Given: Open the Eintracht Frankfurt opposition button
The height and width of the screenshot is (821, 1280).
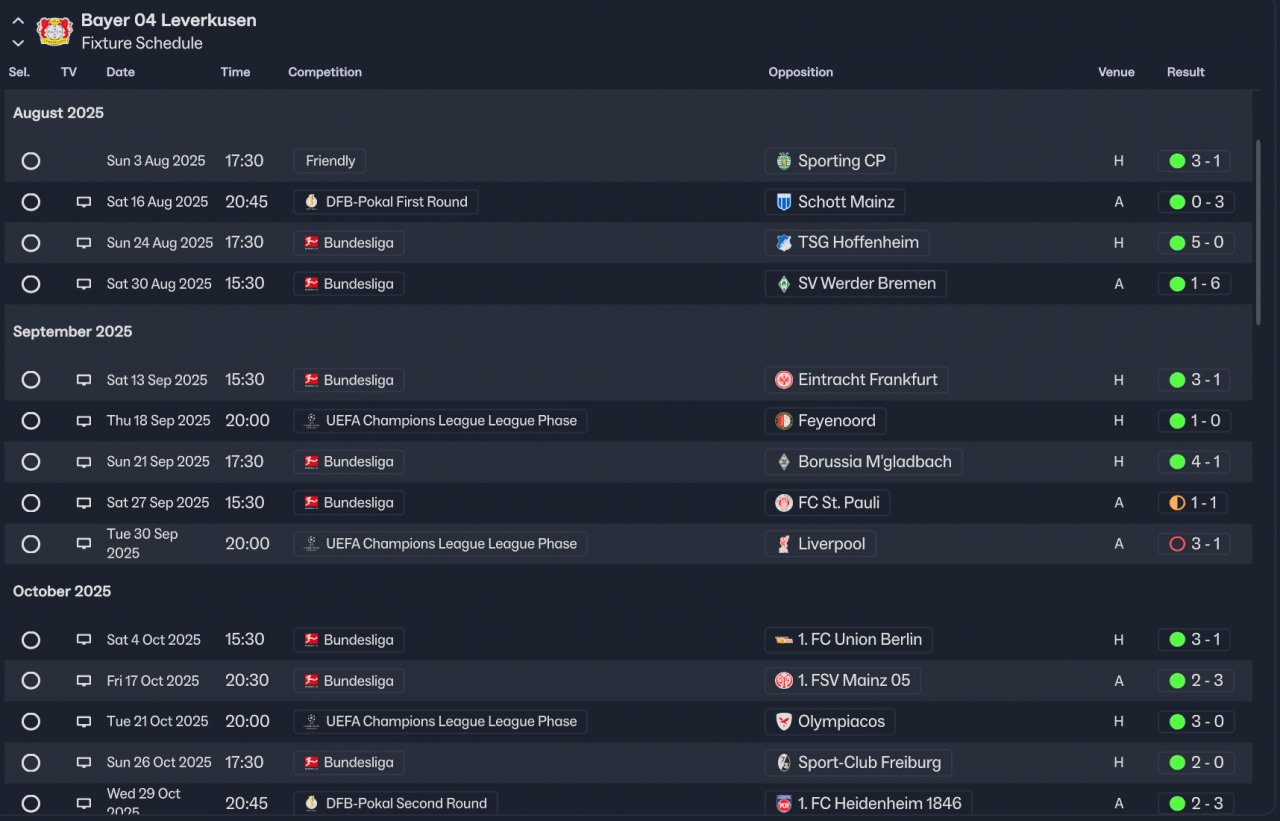Looking at the screenshot, I should 857,380.
